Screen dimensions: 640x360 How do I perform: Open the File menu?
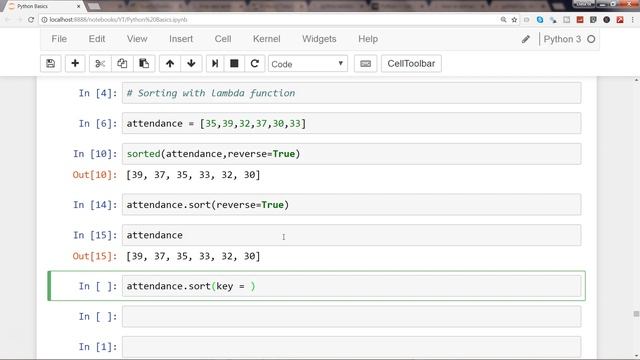pos(59,39)
